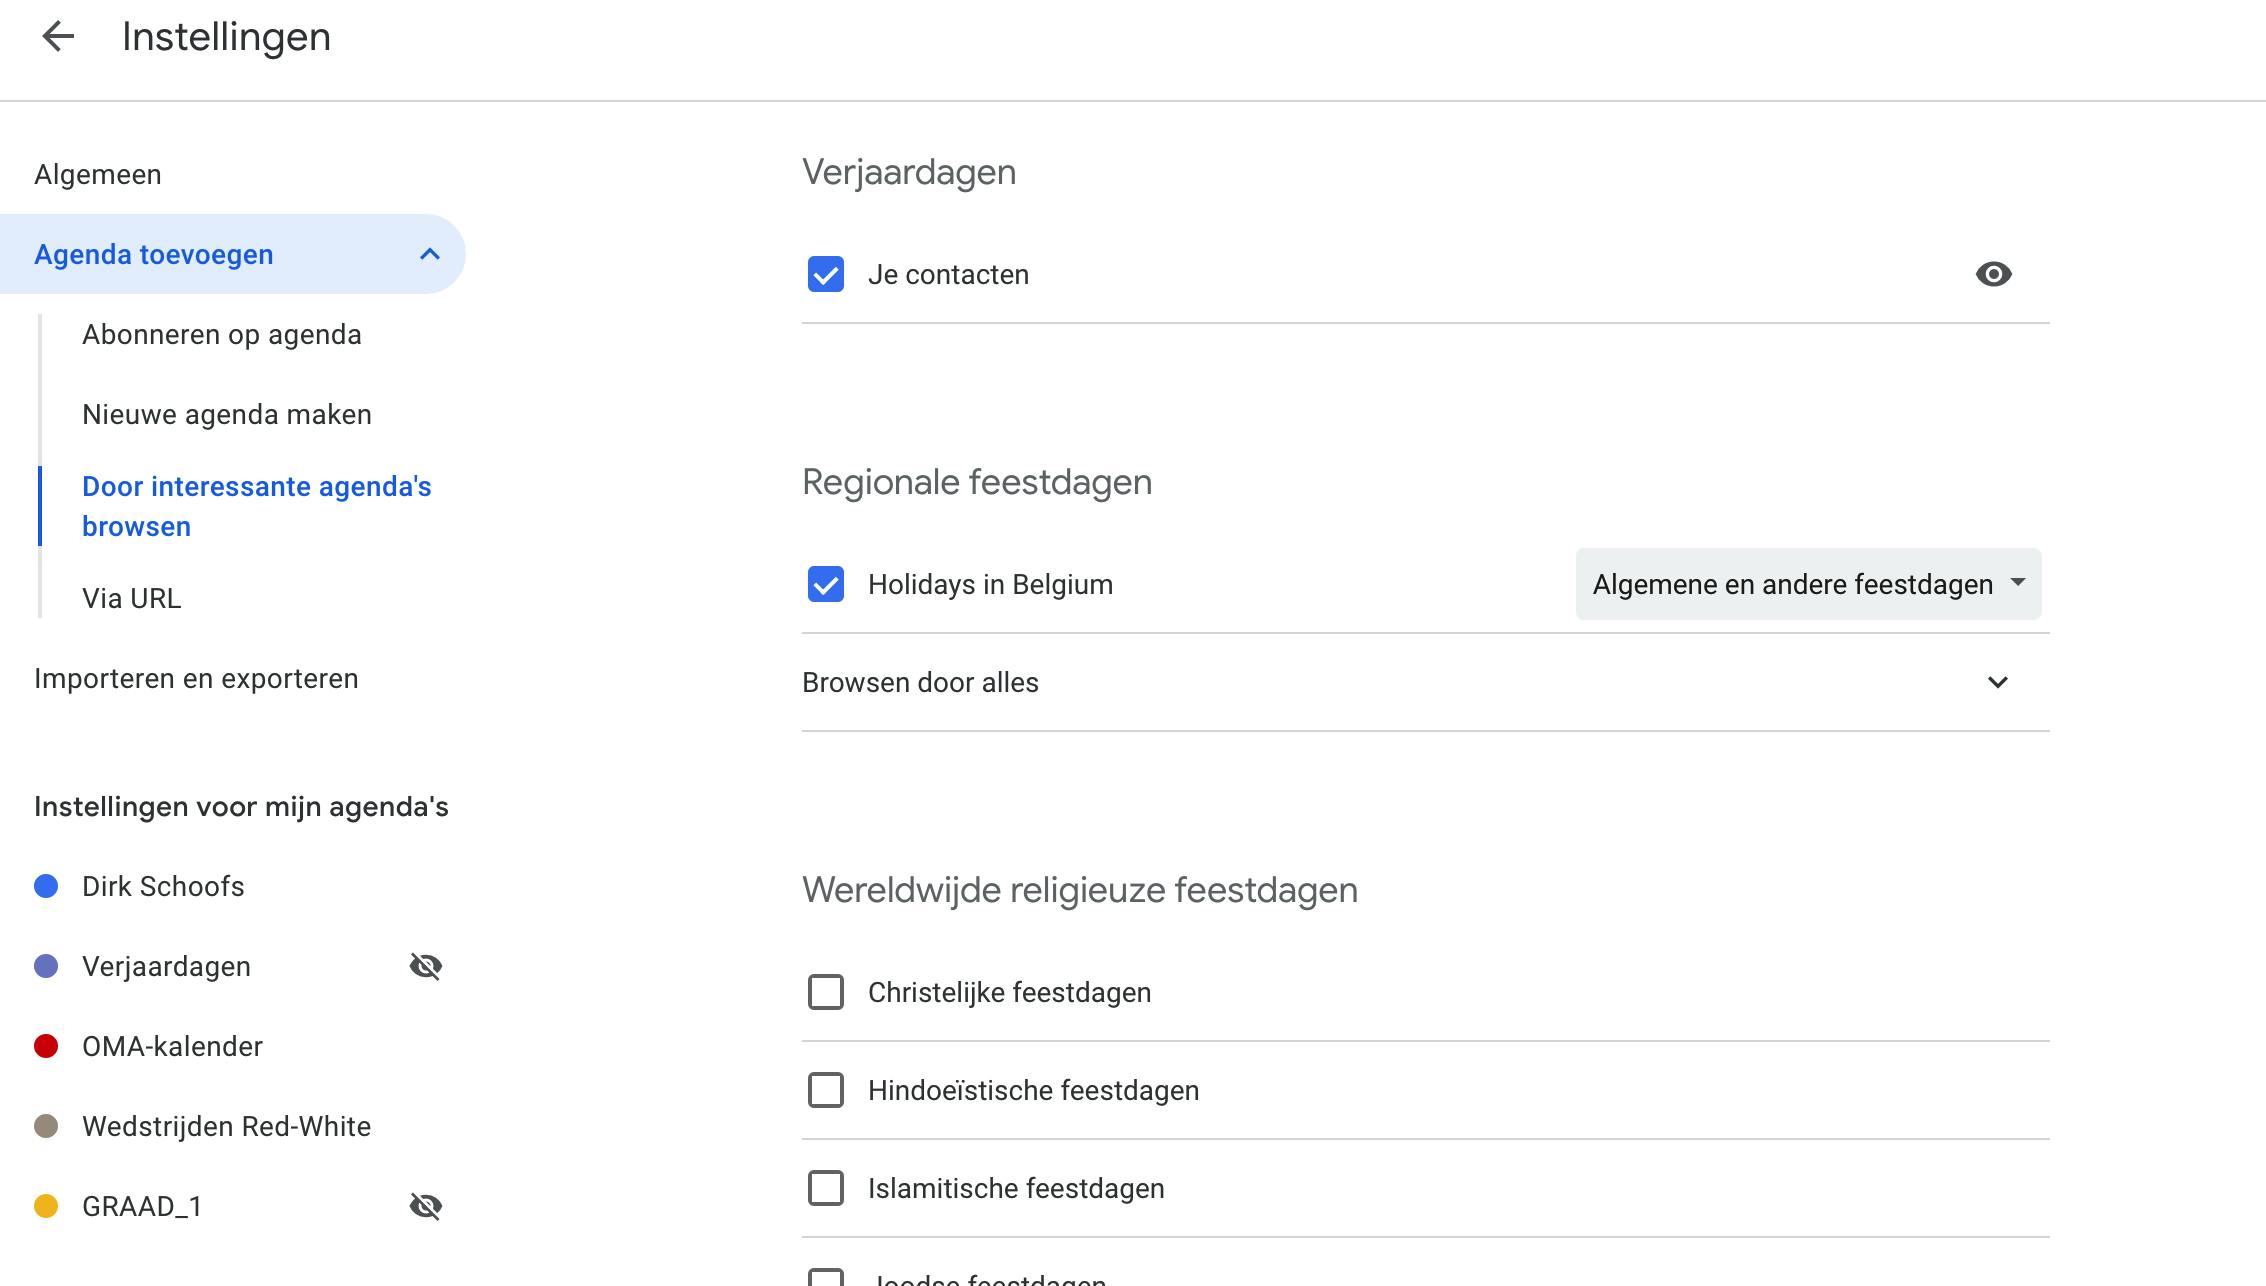Viewport: 2266px width, 1286px height.
Task: Click the blue dot of Dirk Schoofs
Action: point(46,886)
